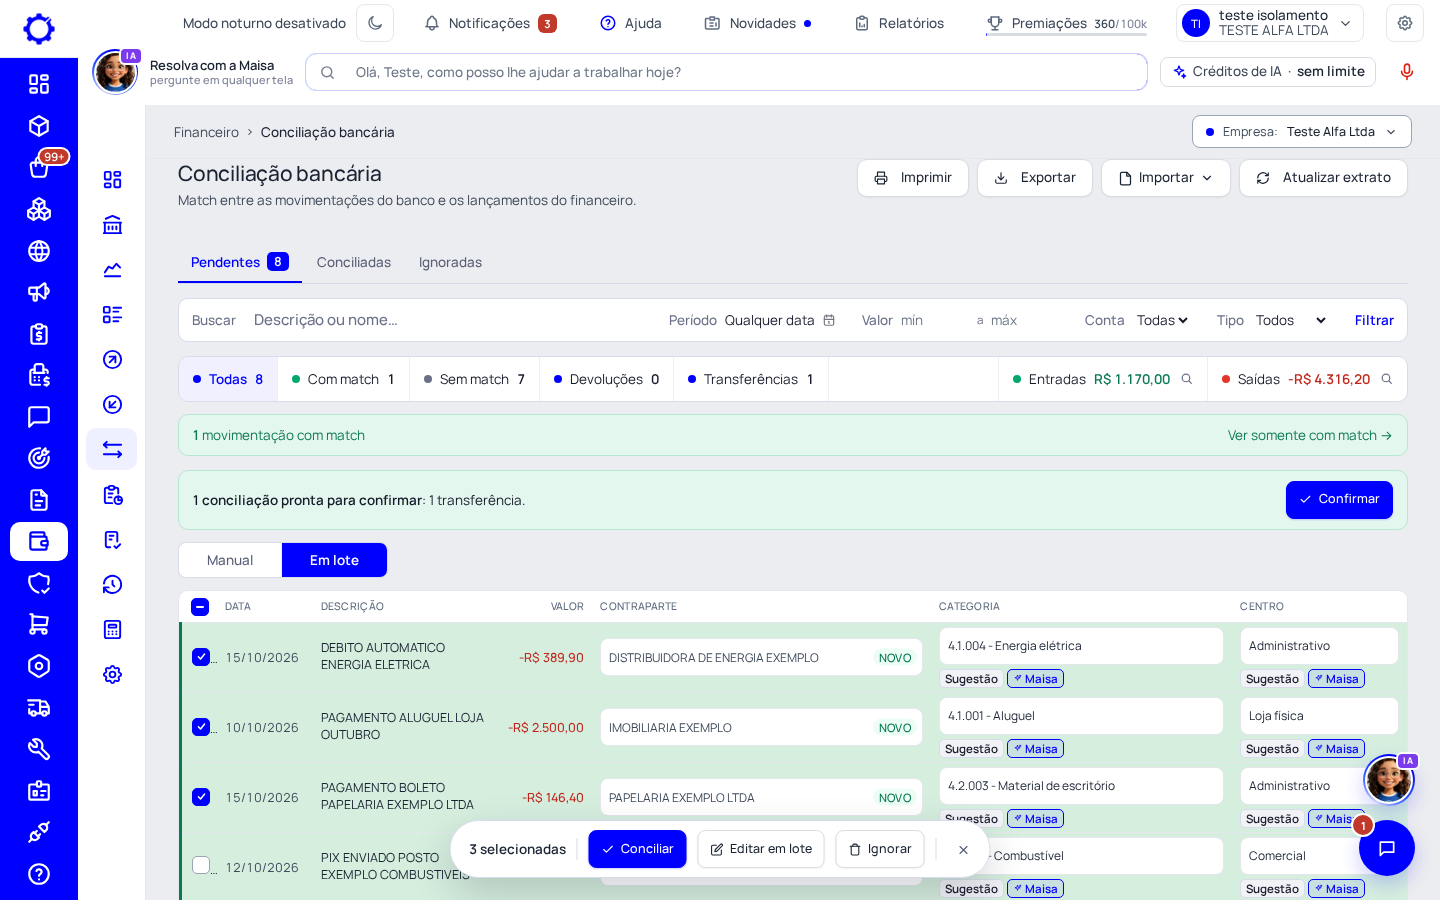Image resolution: width=1440 pixels, height=900 pixels.
Task: Click the microphone voice input icon
Action: [1406, 72]
